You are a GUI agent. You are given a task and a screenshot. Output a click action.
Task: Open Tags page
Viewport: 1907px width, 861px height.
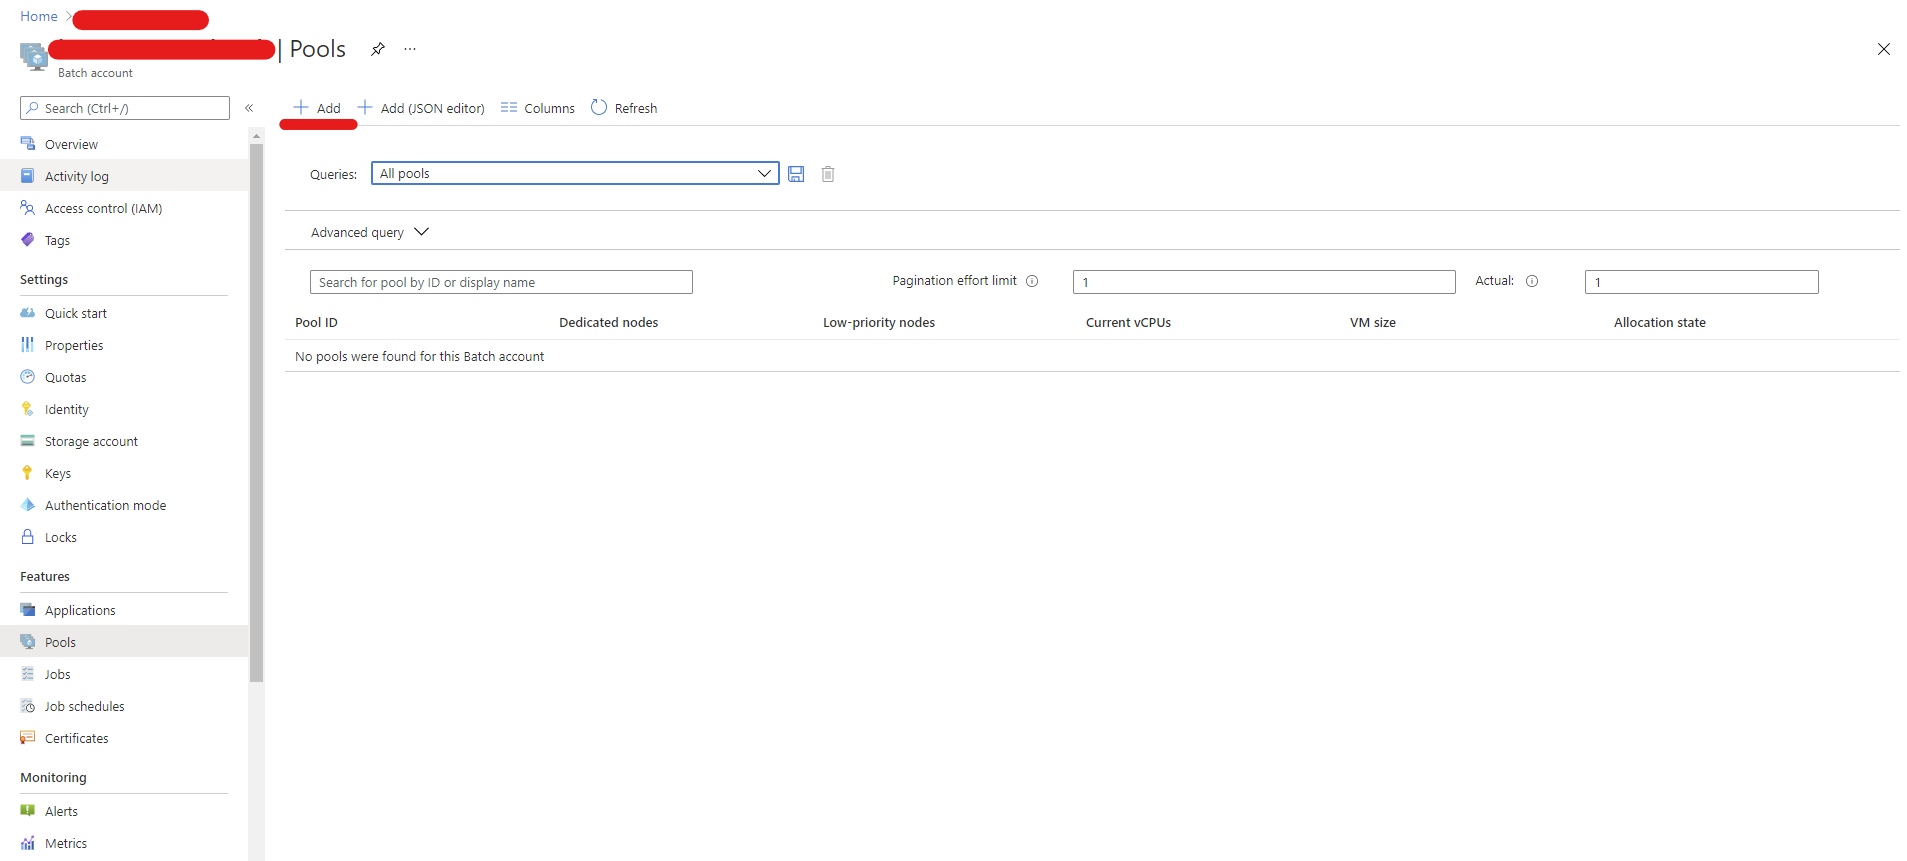124,240
